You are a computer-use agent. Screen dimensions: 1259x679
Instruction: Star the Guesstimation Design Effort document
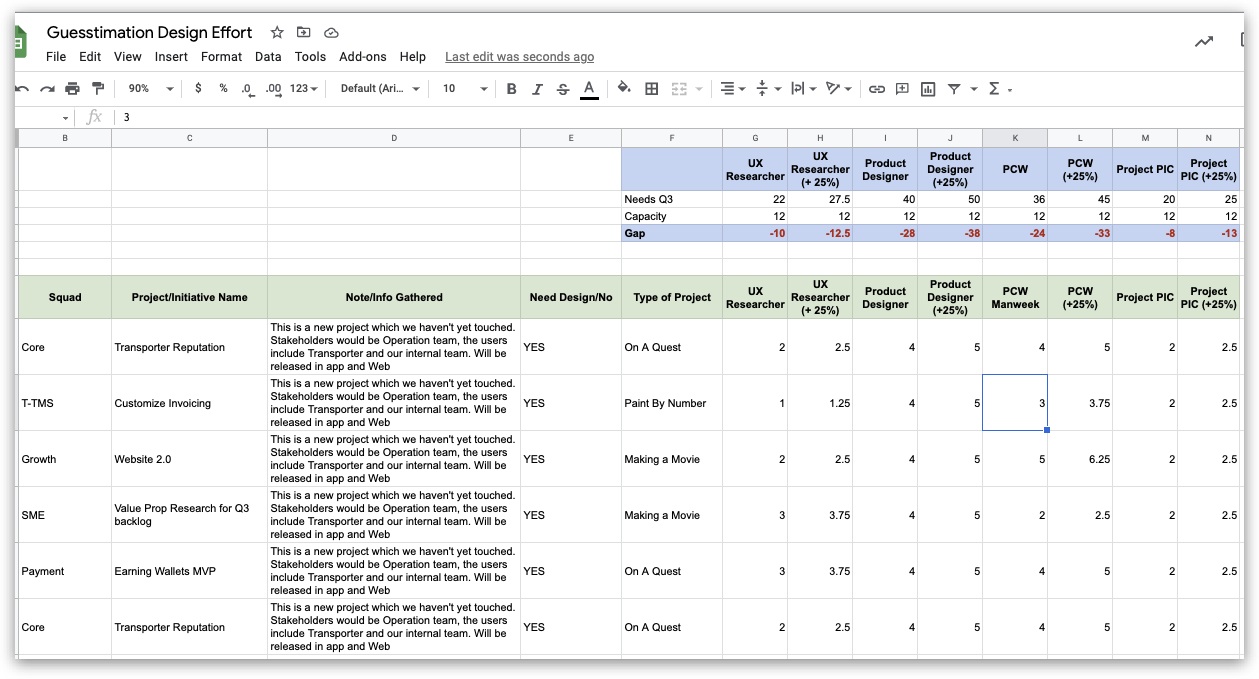(x=277, y=33)
